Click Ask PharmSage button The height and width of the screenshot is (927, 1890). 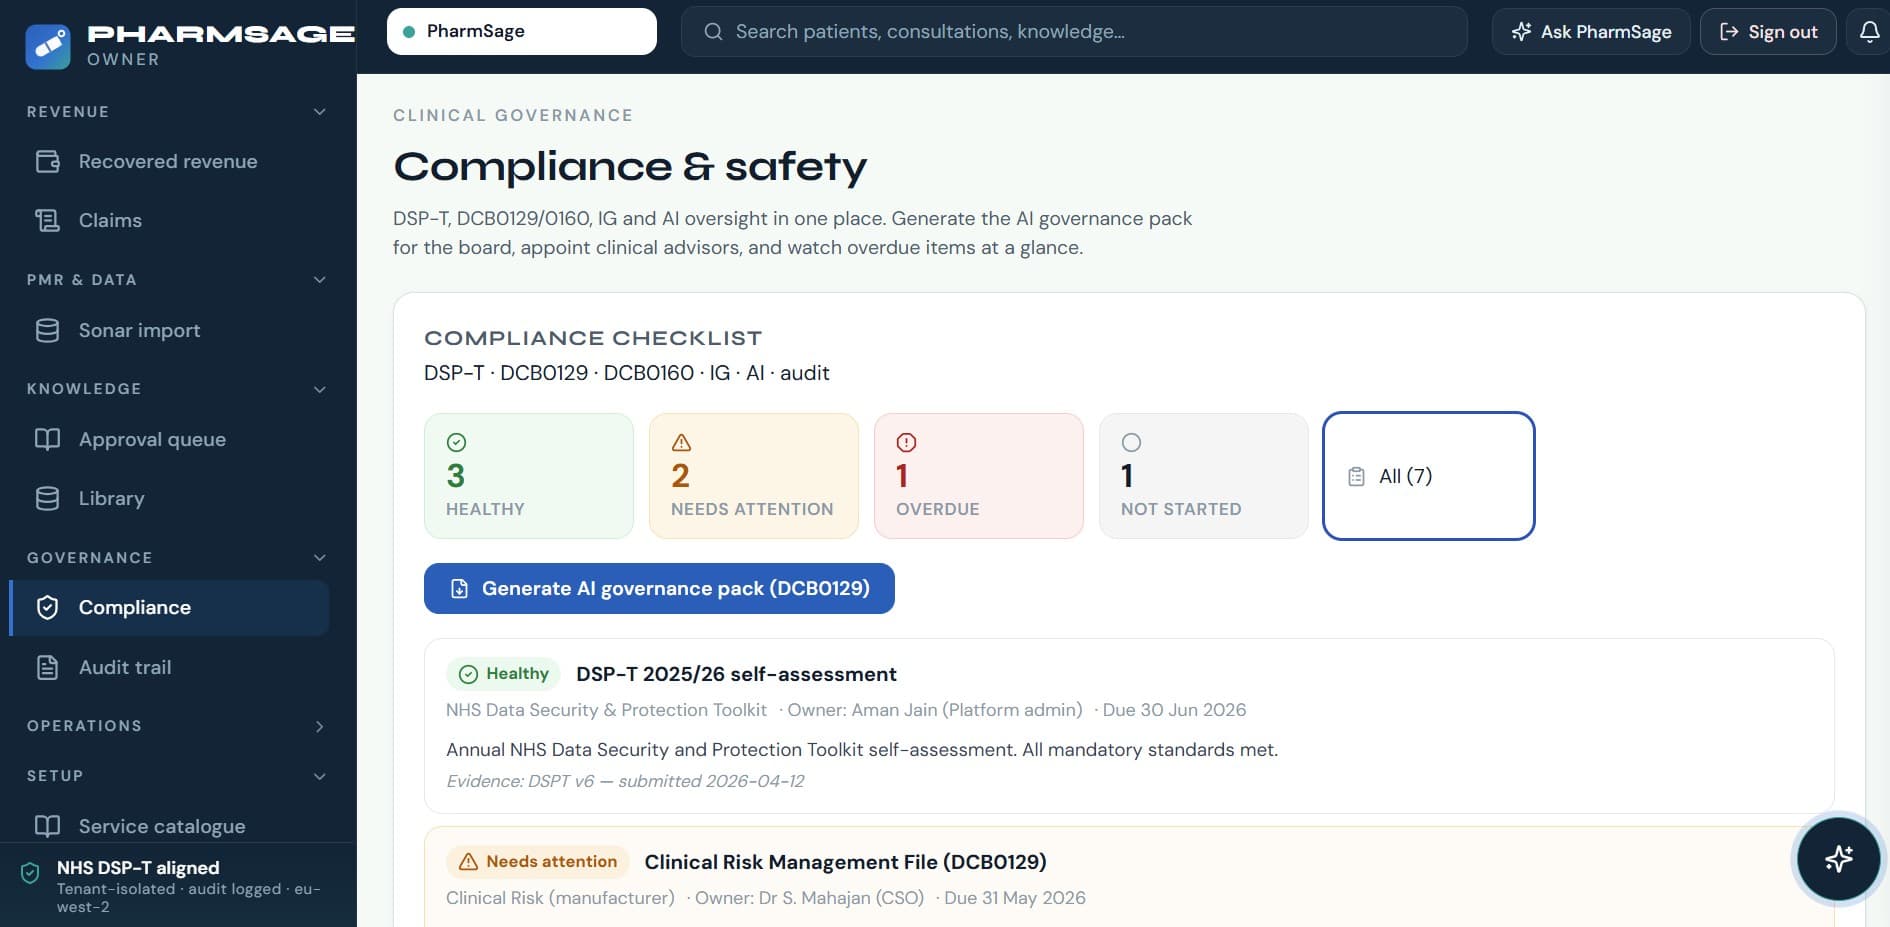pyautogui.click(x=1591, y=32)
